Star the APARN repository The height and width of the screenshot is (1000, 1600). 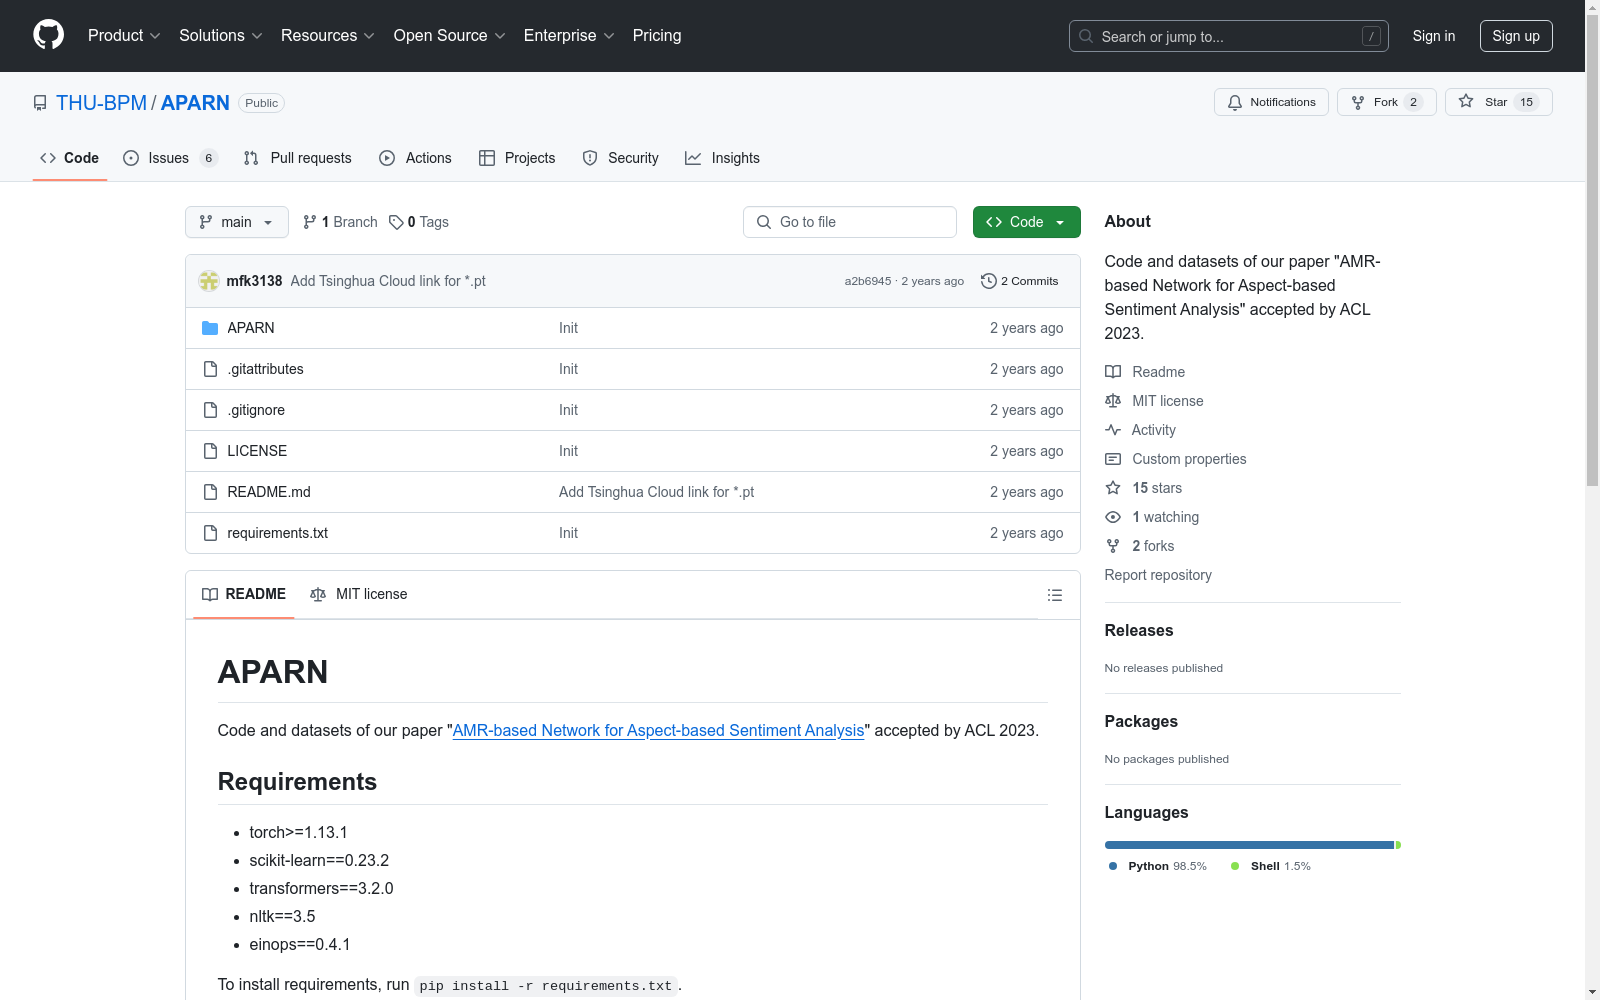pos(1498,102)
